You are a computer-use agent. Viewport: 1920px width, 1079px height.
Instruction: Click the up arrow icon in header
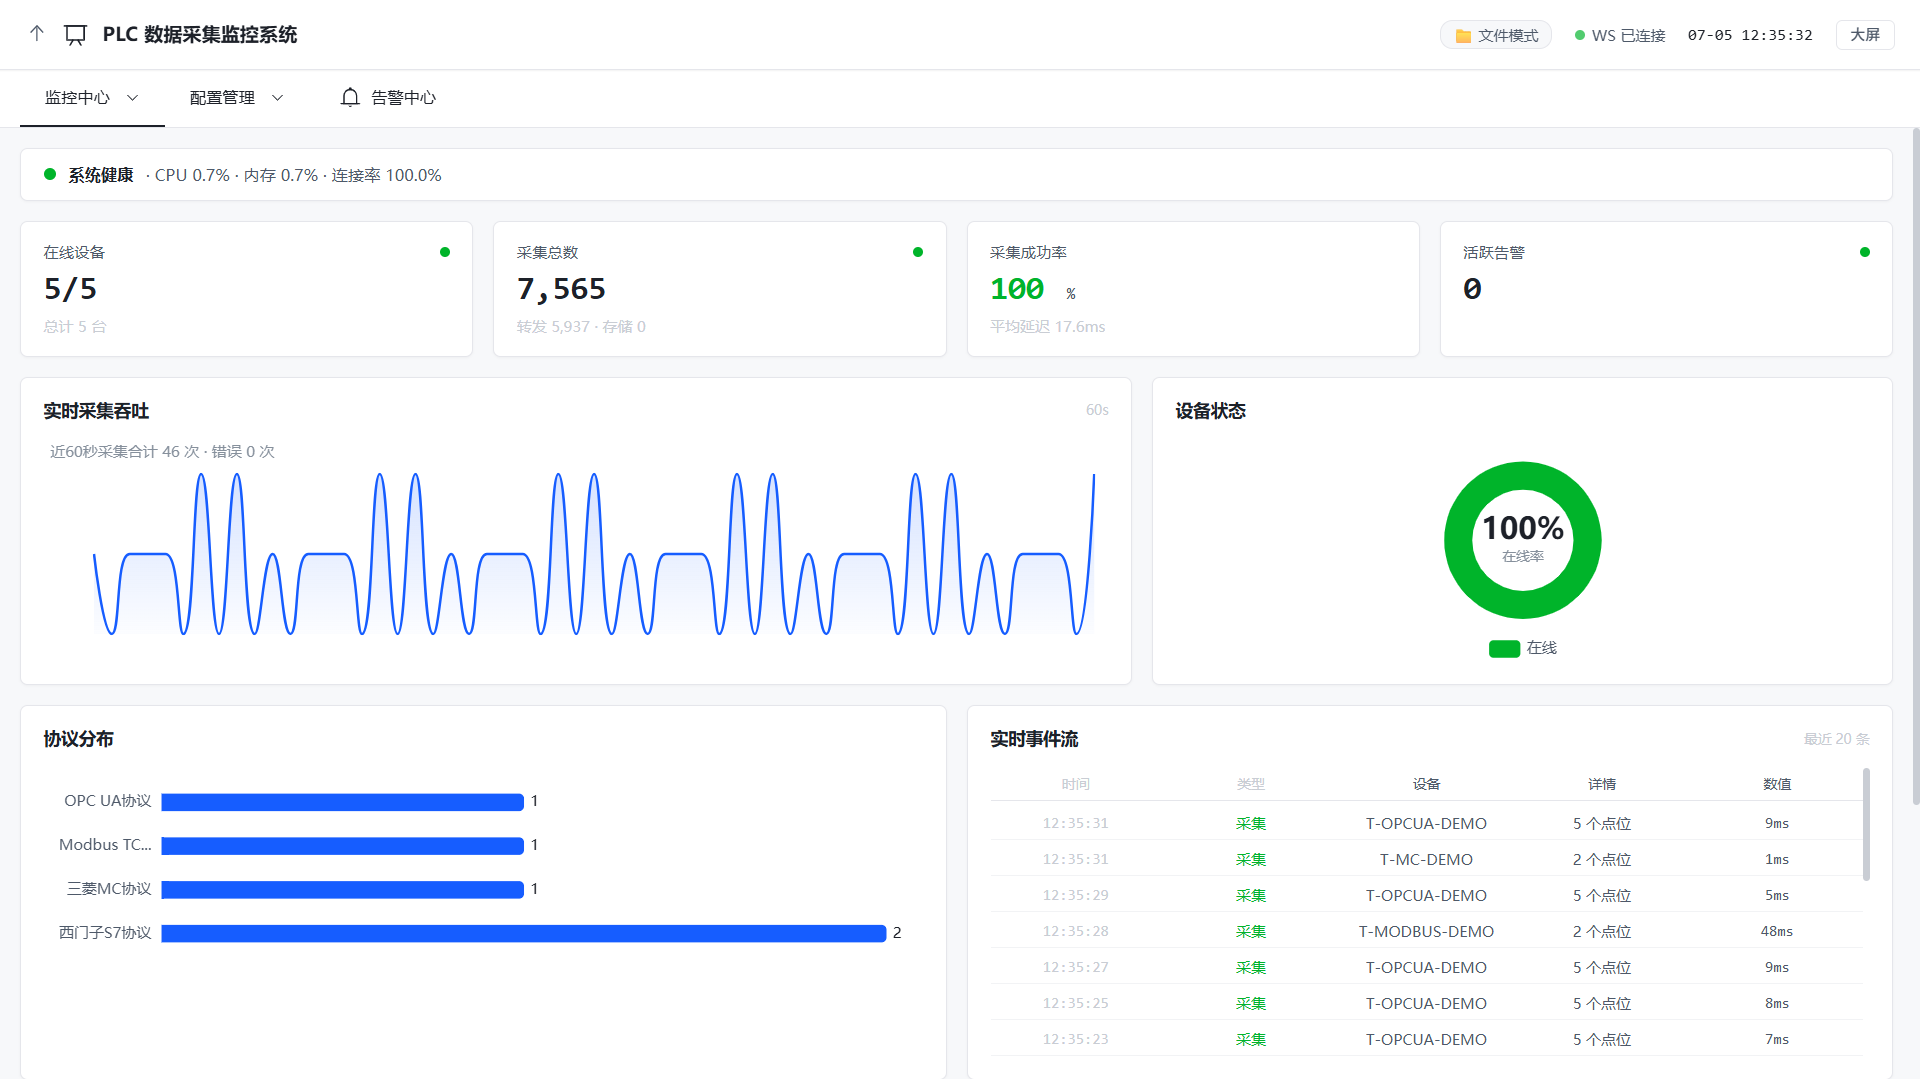click(x=37, y=34)
